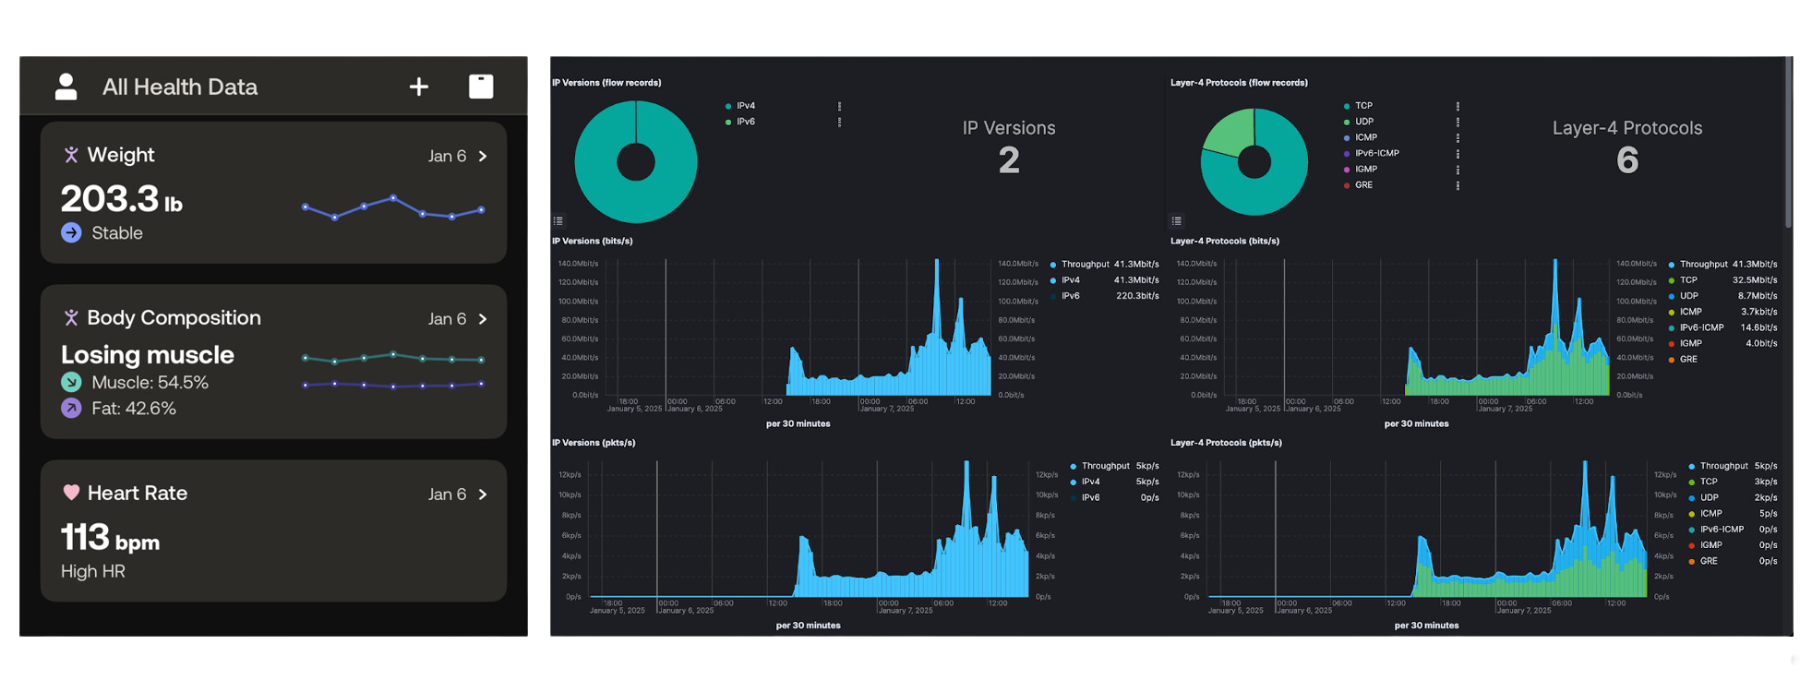This screenshot has height=700, width=1800.
Task: Click the Layer-4 Protocols (pkts/s) panel title
Action: (x=1226, y=443)
